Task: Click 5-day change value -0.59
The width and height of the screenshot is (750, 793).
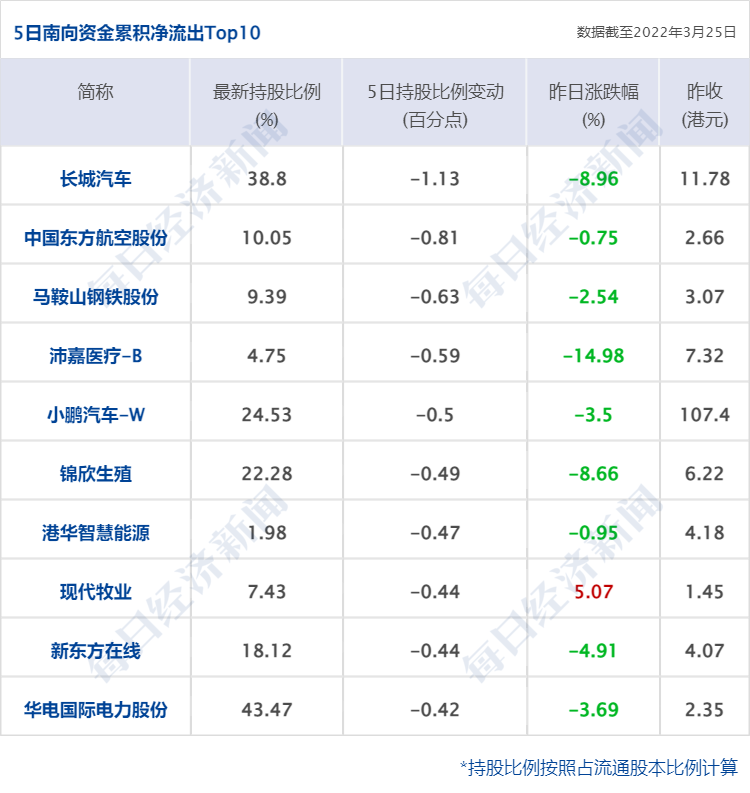Action: (435, 356)
